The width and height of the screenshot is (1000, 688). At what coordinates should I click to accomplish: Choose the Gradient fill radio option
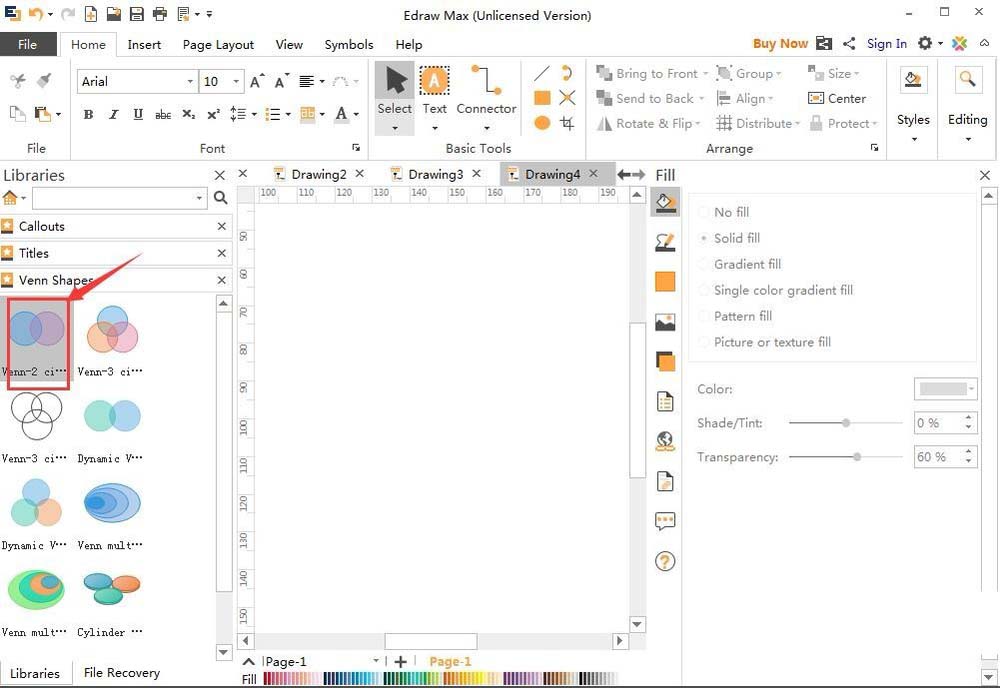[x=704, y=264]
